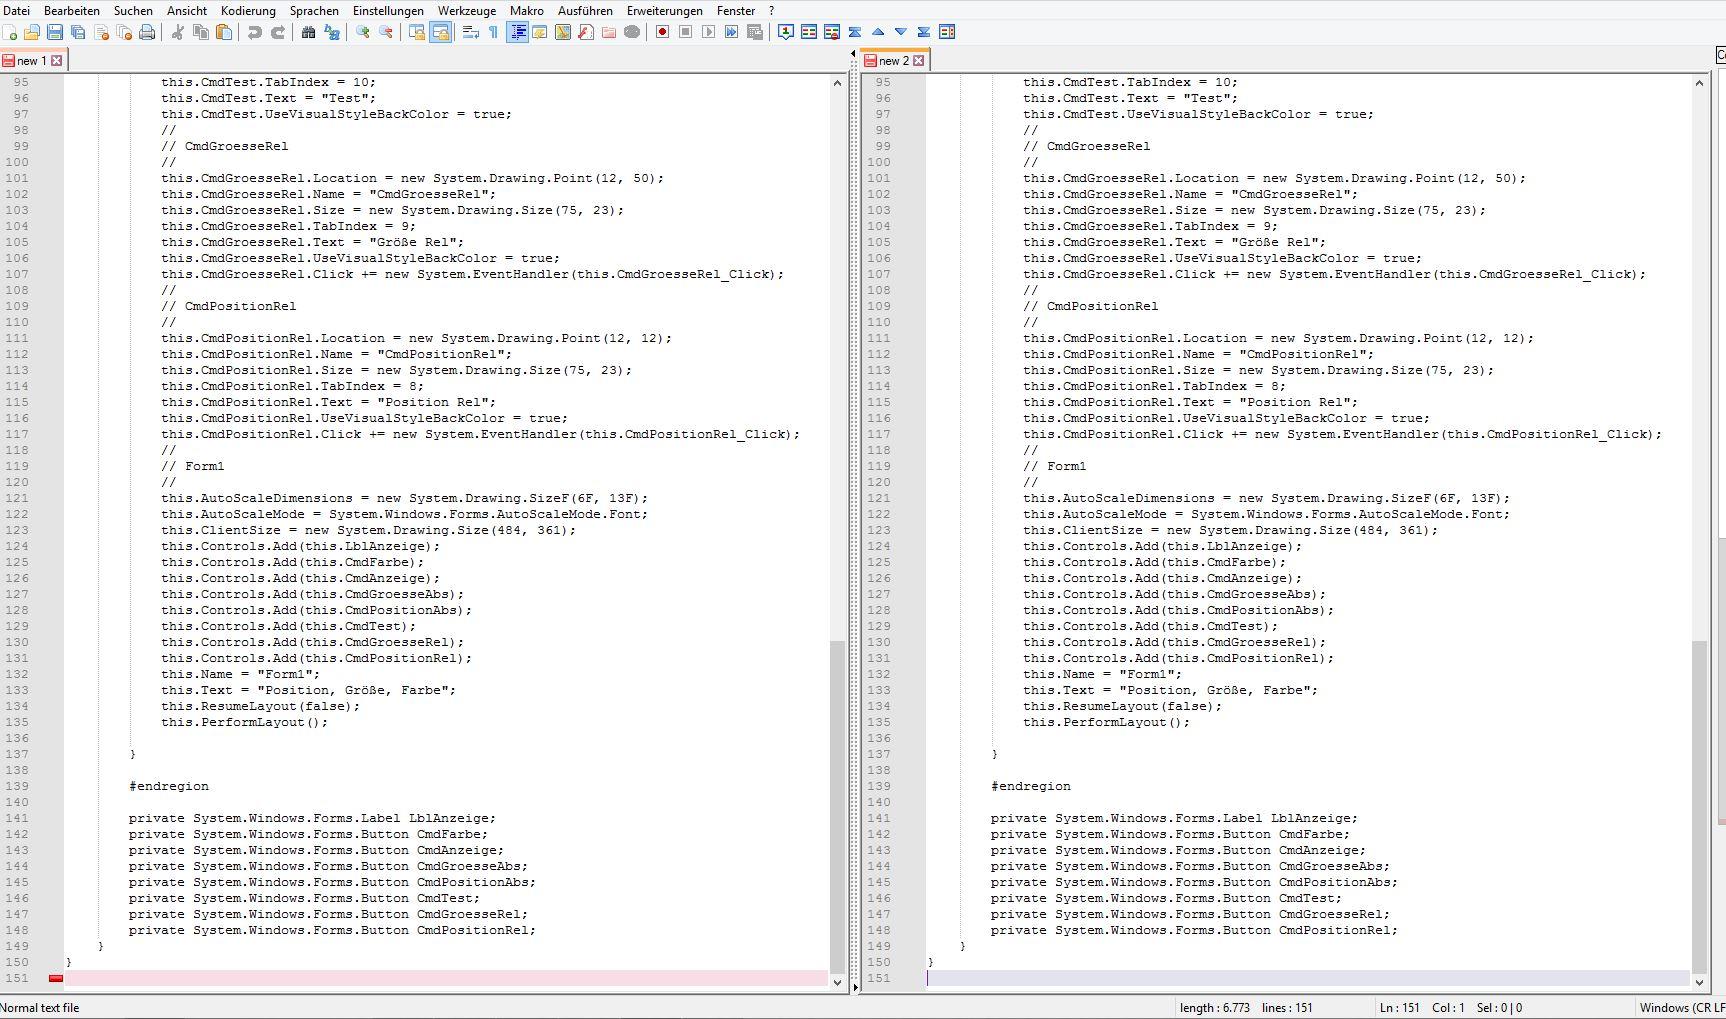This screenshot has height=1019, width=1726.
Task: Go to next difference down arrow
Action: (x=901, y=32)
